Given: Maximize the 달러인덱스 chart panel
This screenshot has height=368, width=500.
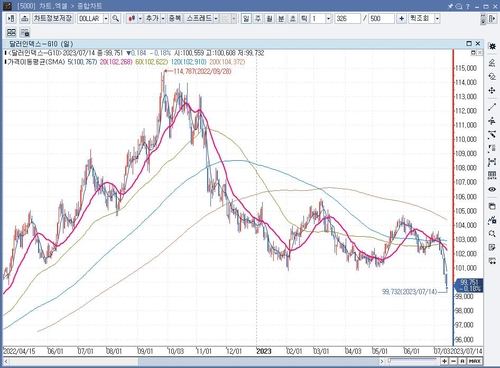Looking at the screenshot, I should 469,43.
